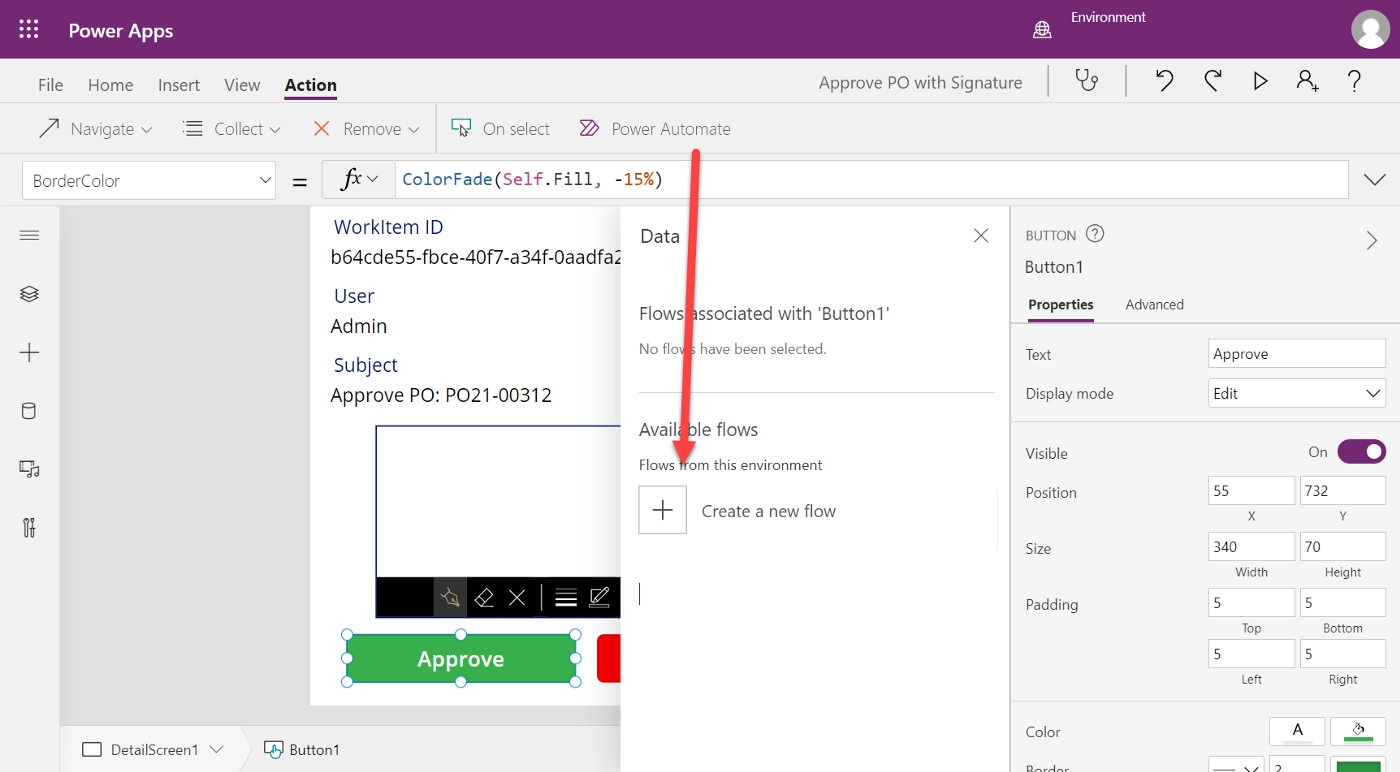This screenshot has width=1400, height=772.
Task: Click the Button1 breadcrumb item
Action: [x=302, y=749]
